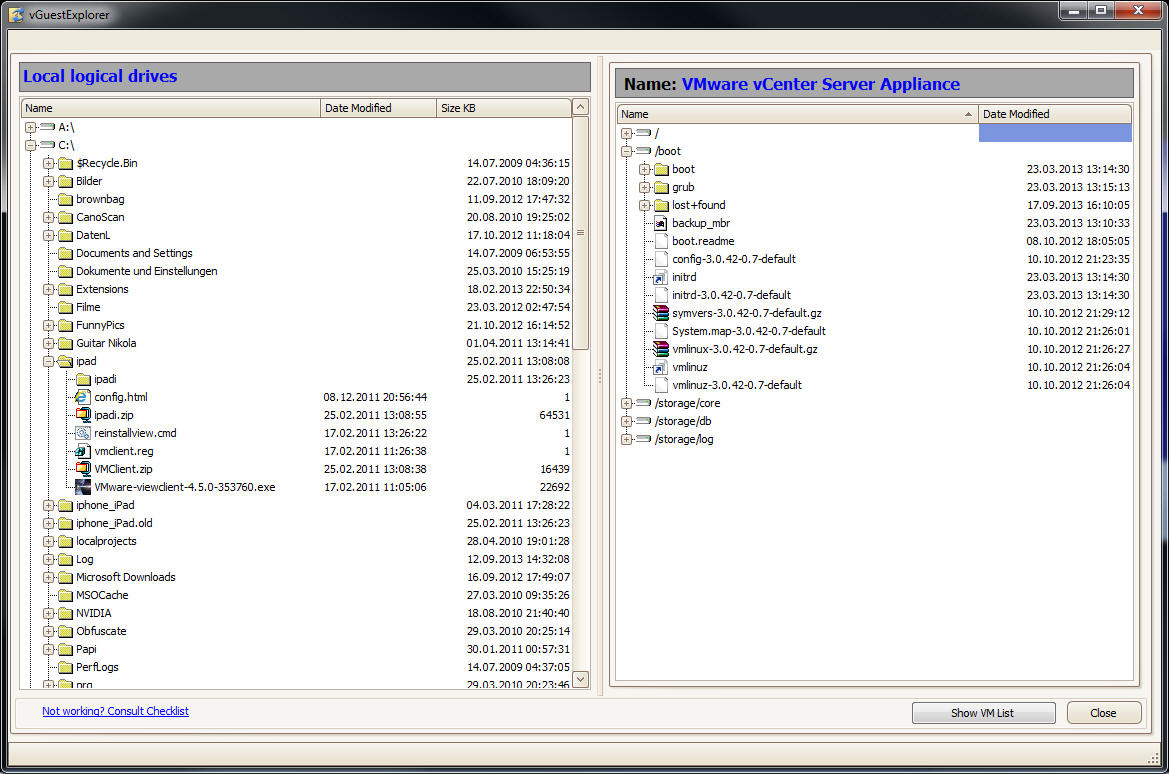The height and width of the screenshot is (774, 1169).
Task: Click the vmclient.reg registry file icon
Action: click(x=83, y=450)
